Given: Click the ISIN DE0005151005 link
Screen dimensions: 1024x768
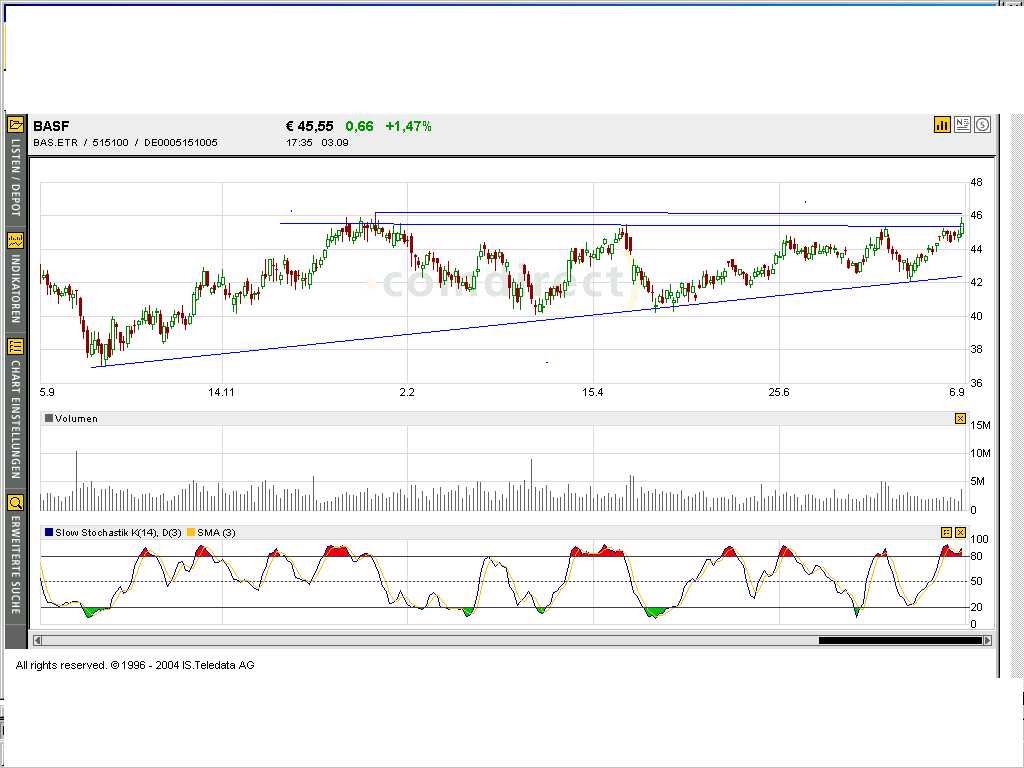Looking at the screenshot, I should (182, 142).
